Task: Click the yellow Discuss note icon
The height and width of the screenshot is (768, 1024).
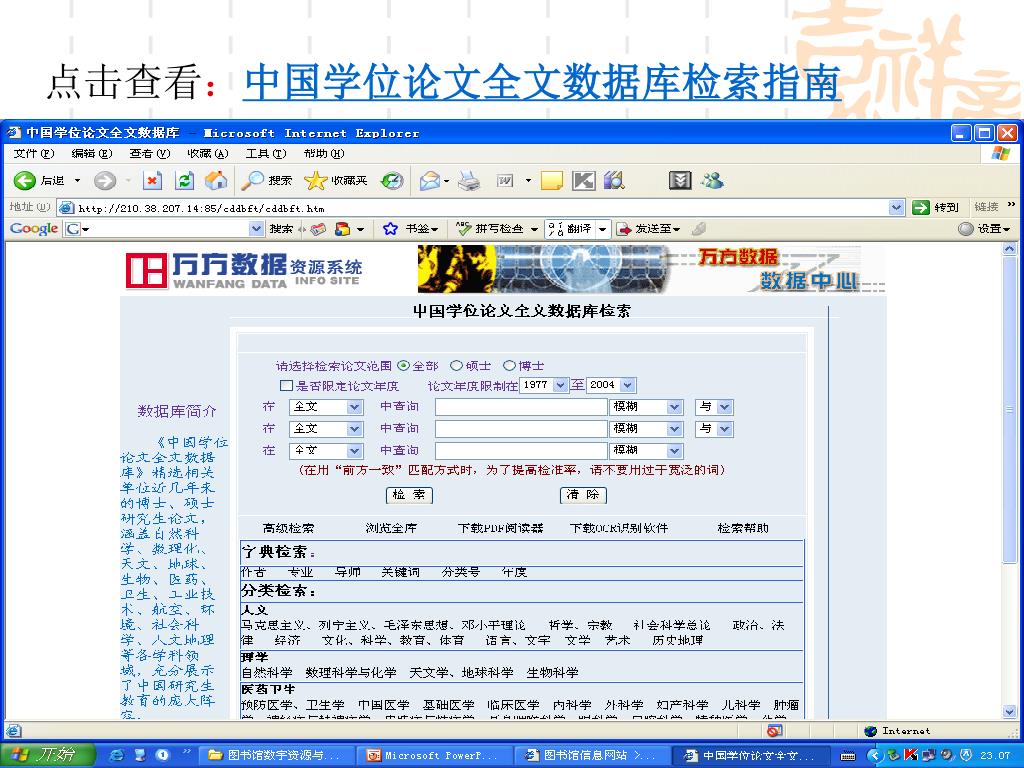Action: pyautogui.click(x=552, y=181)
